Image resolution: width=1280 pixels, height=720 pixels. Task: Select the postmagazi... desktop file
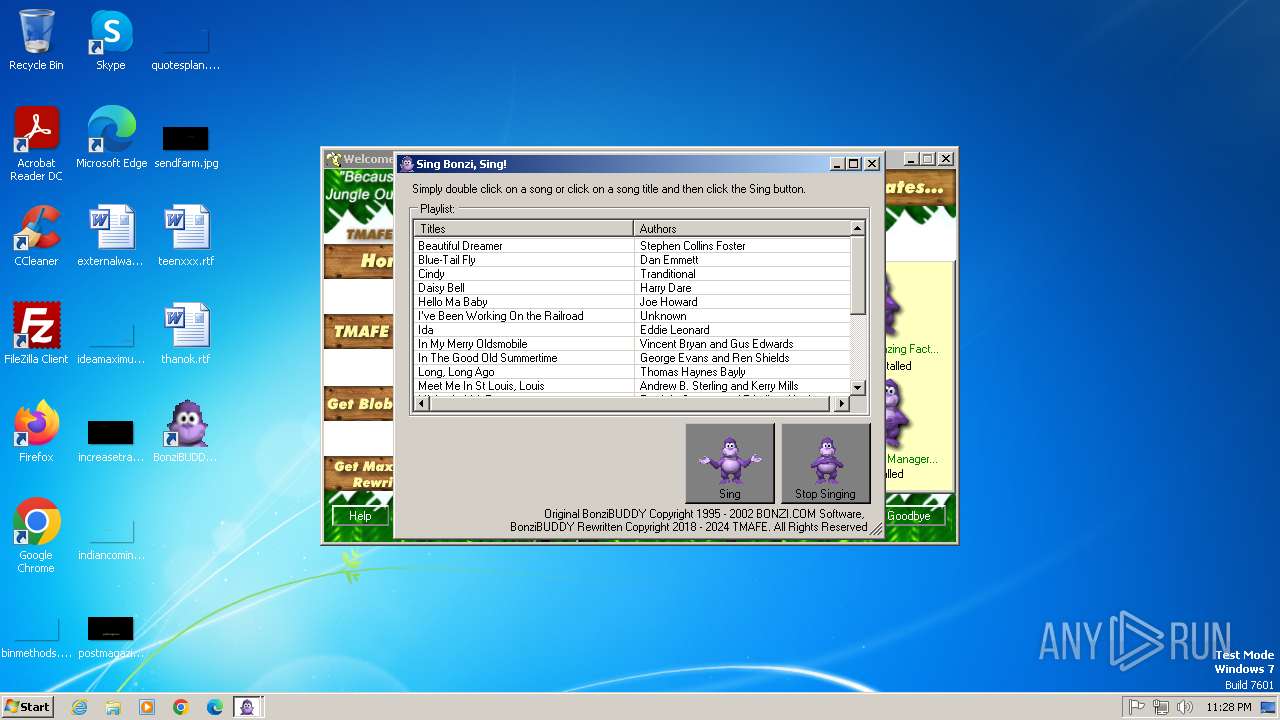pyautogui.click(x=111, y=636)
